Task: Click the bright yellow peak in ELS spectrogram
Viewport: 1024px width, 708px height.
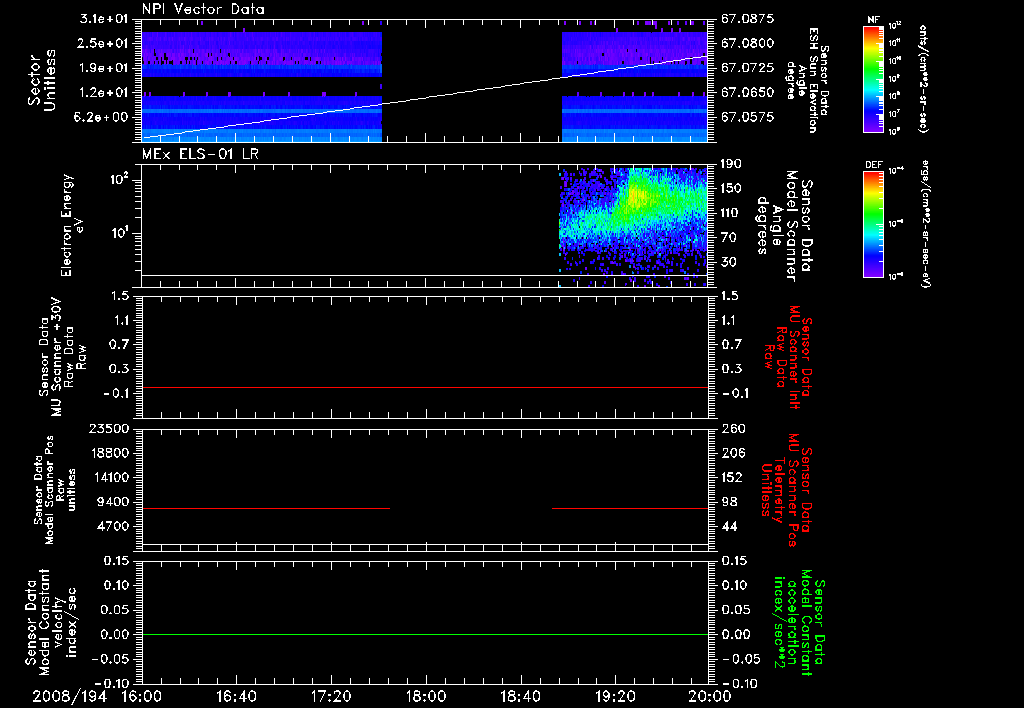Action: 637,195
